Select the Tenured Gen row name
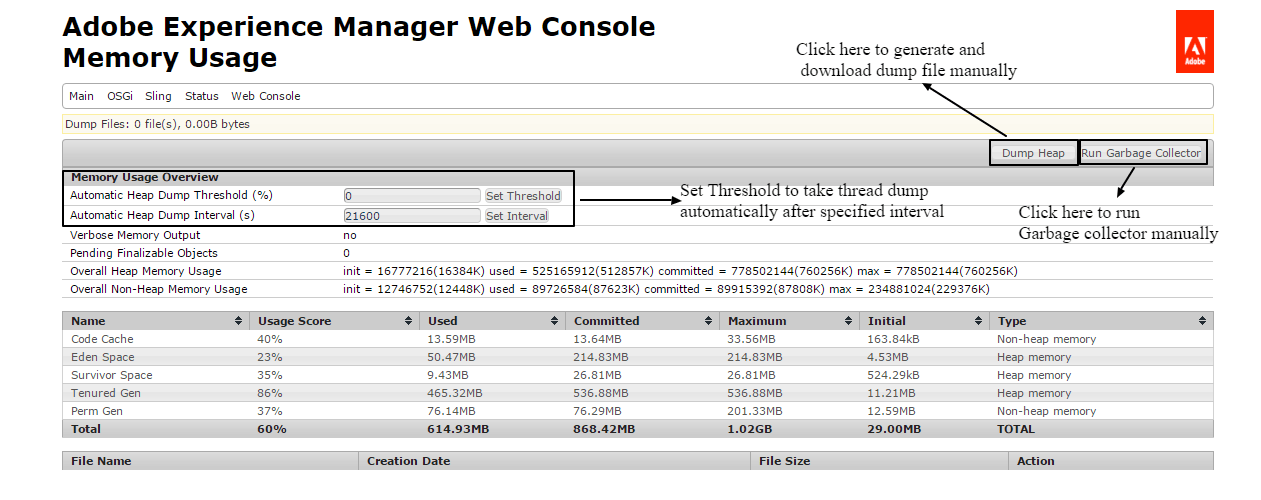The height and width of the screenshot is (500, 1261). [x=107, y=393]
